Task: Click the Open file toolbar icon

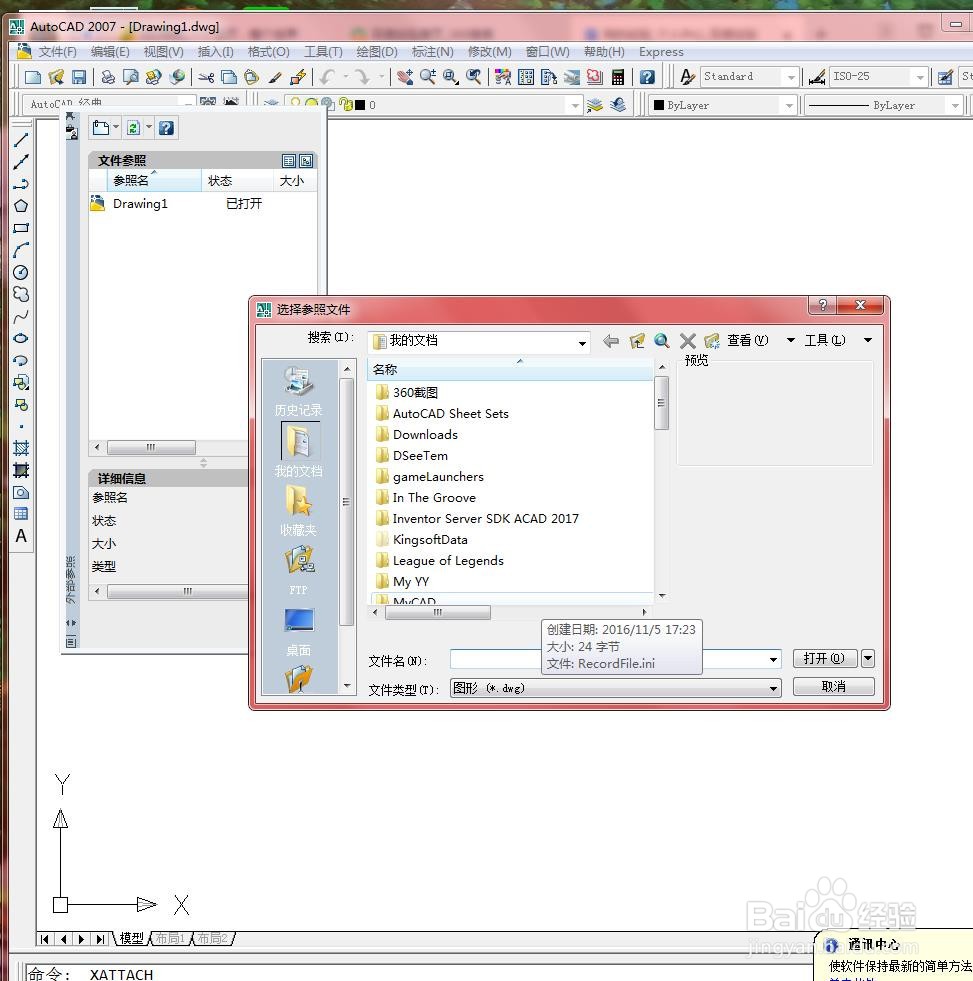Action: coord(56,77)
